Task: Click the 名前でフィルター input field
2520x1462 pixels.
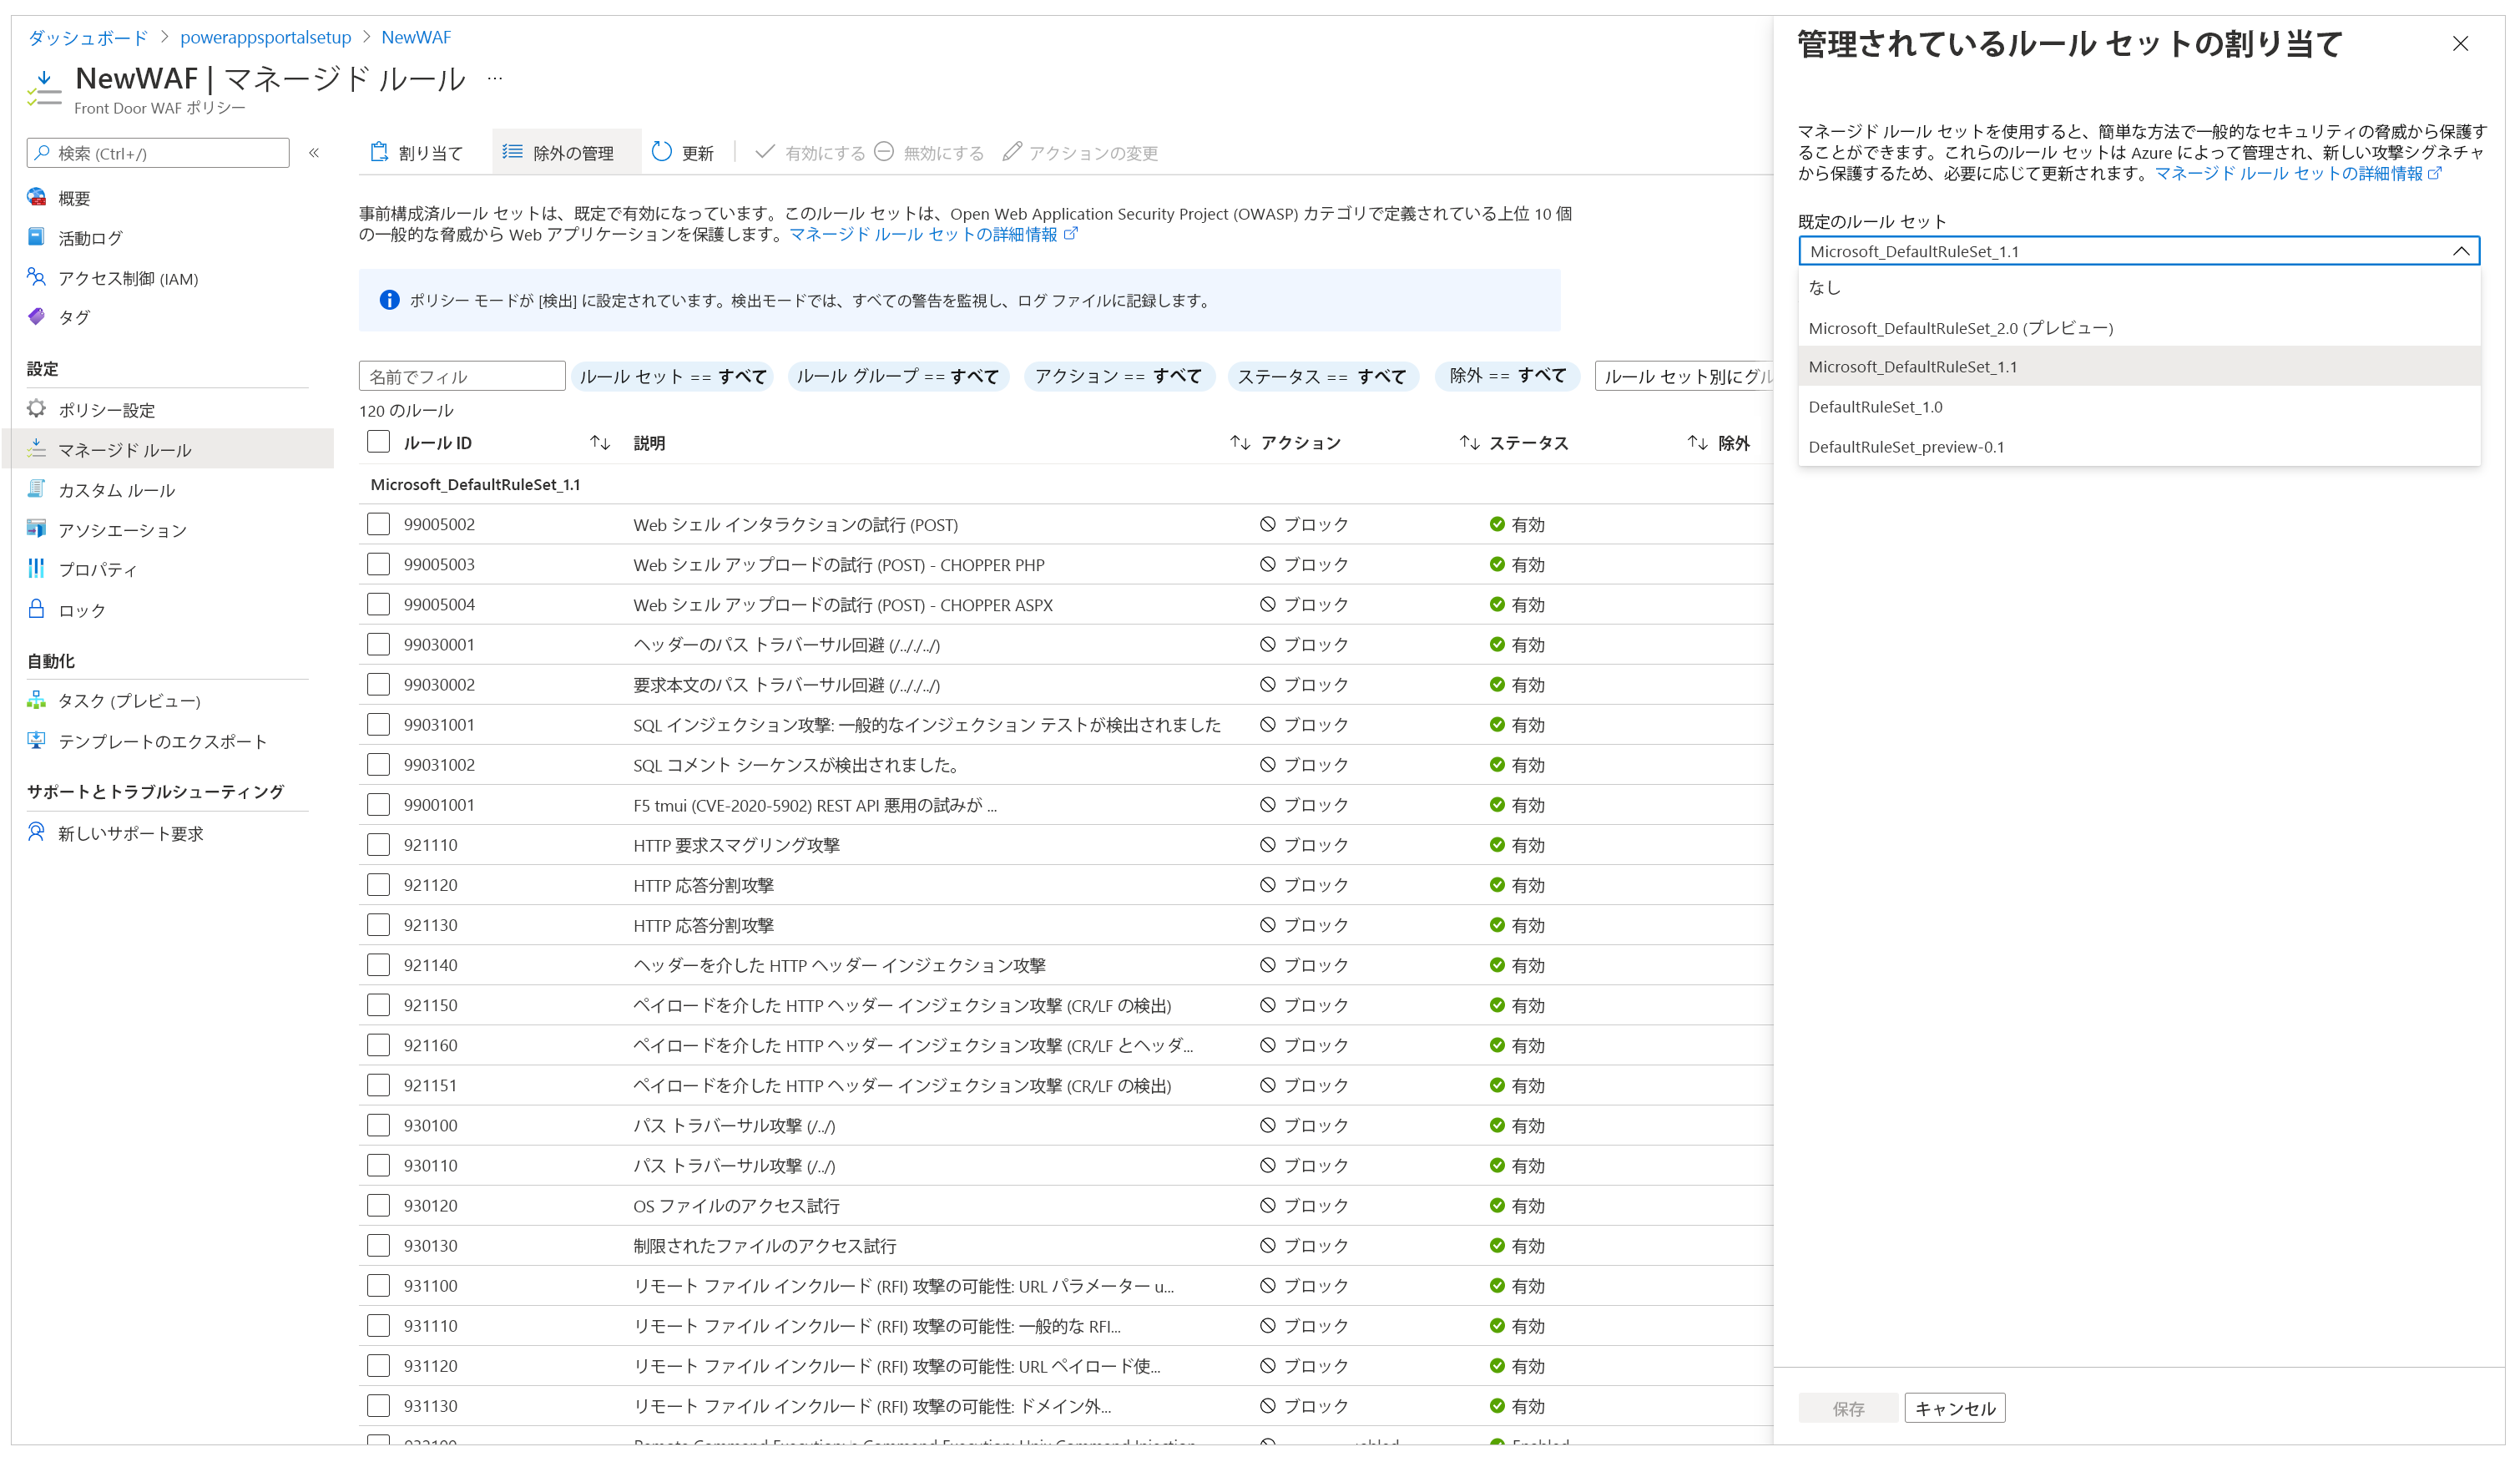Action: tap(462, 376)
